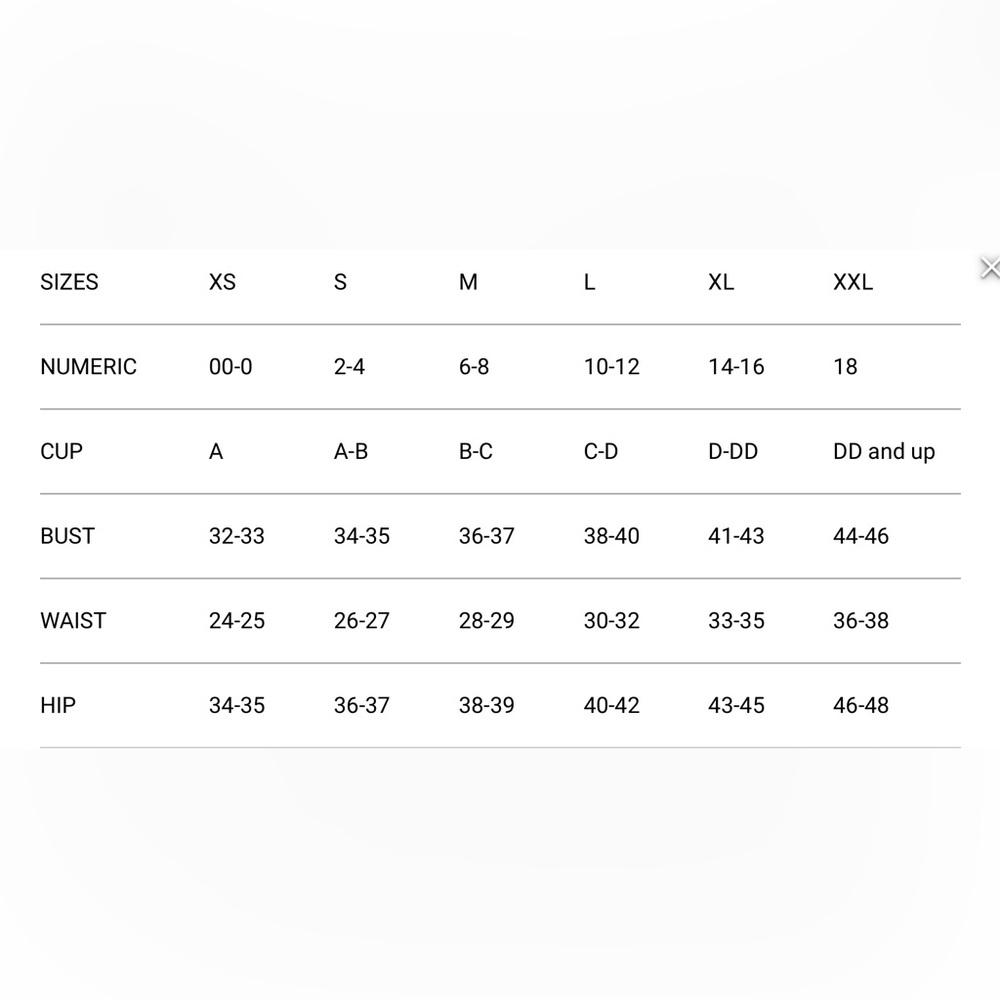Select bust measurement 38-40

click(611, 536)
